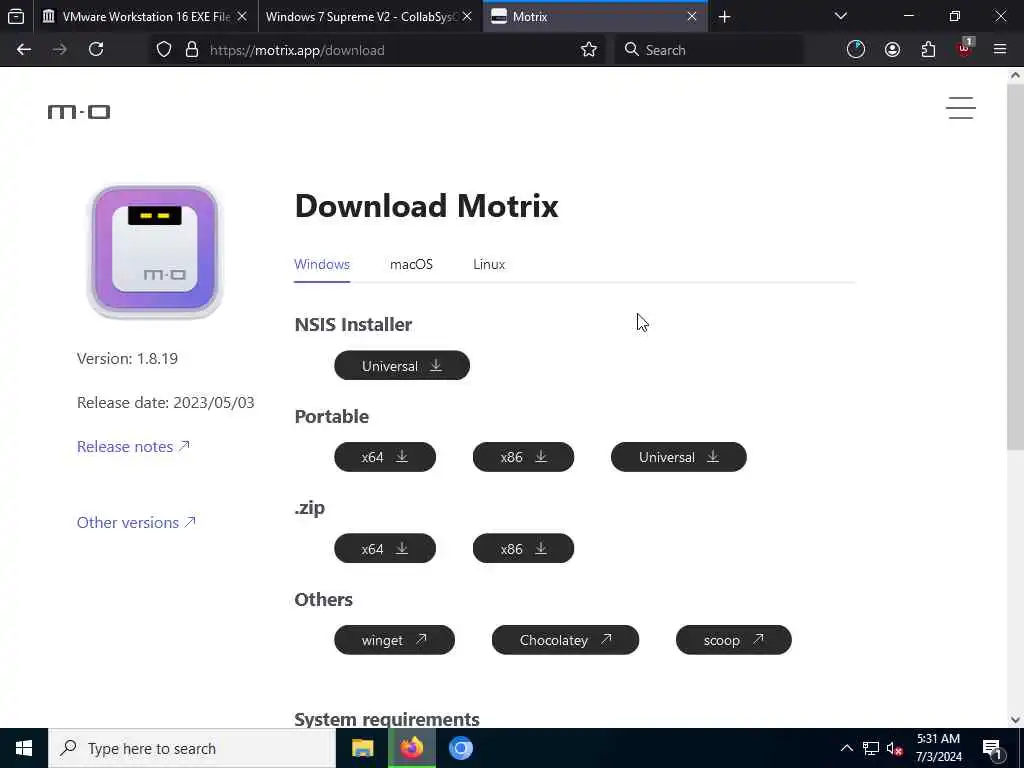Download Portable x64 build

[385, 457]
